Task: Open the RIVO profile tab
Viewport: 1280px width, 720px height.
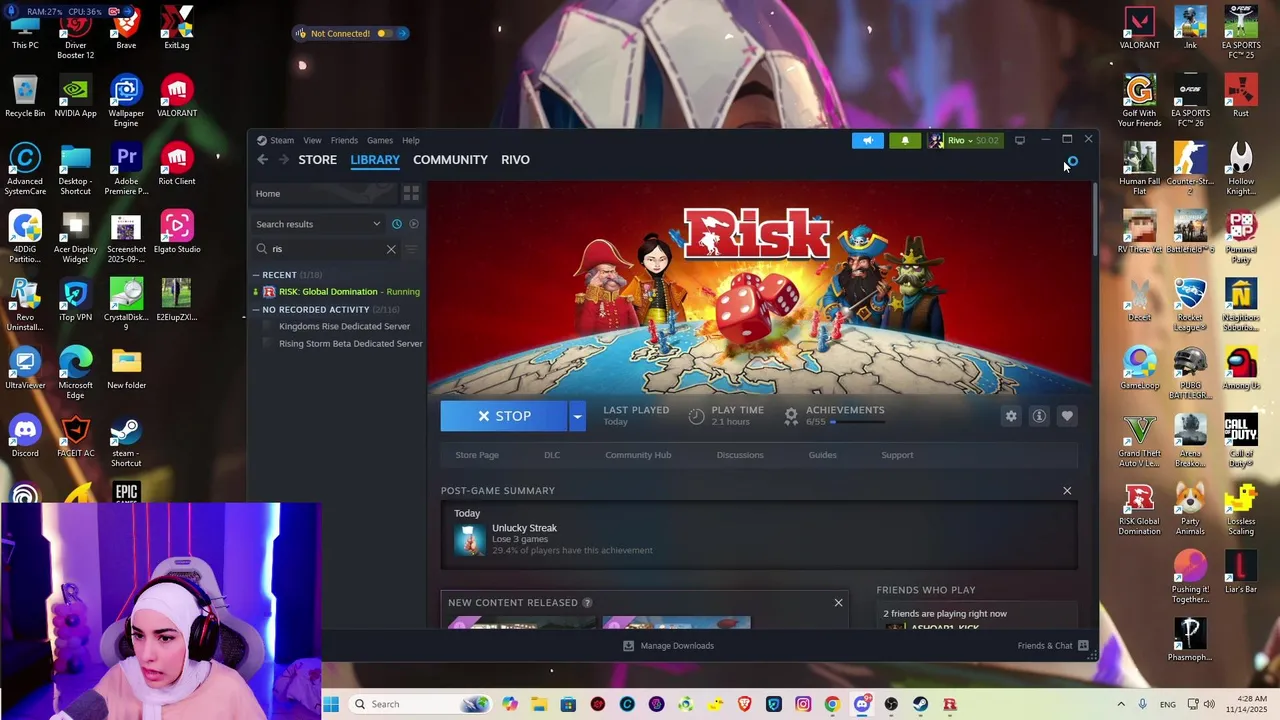Action: tap(515, 160)
